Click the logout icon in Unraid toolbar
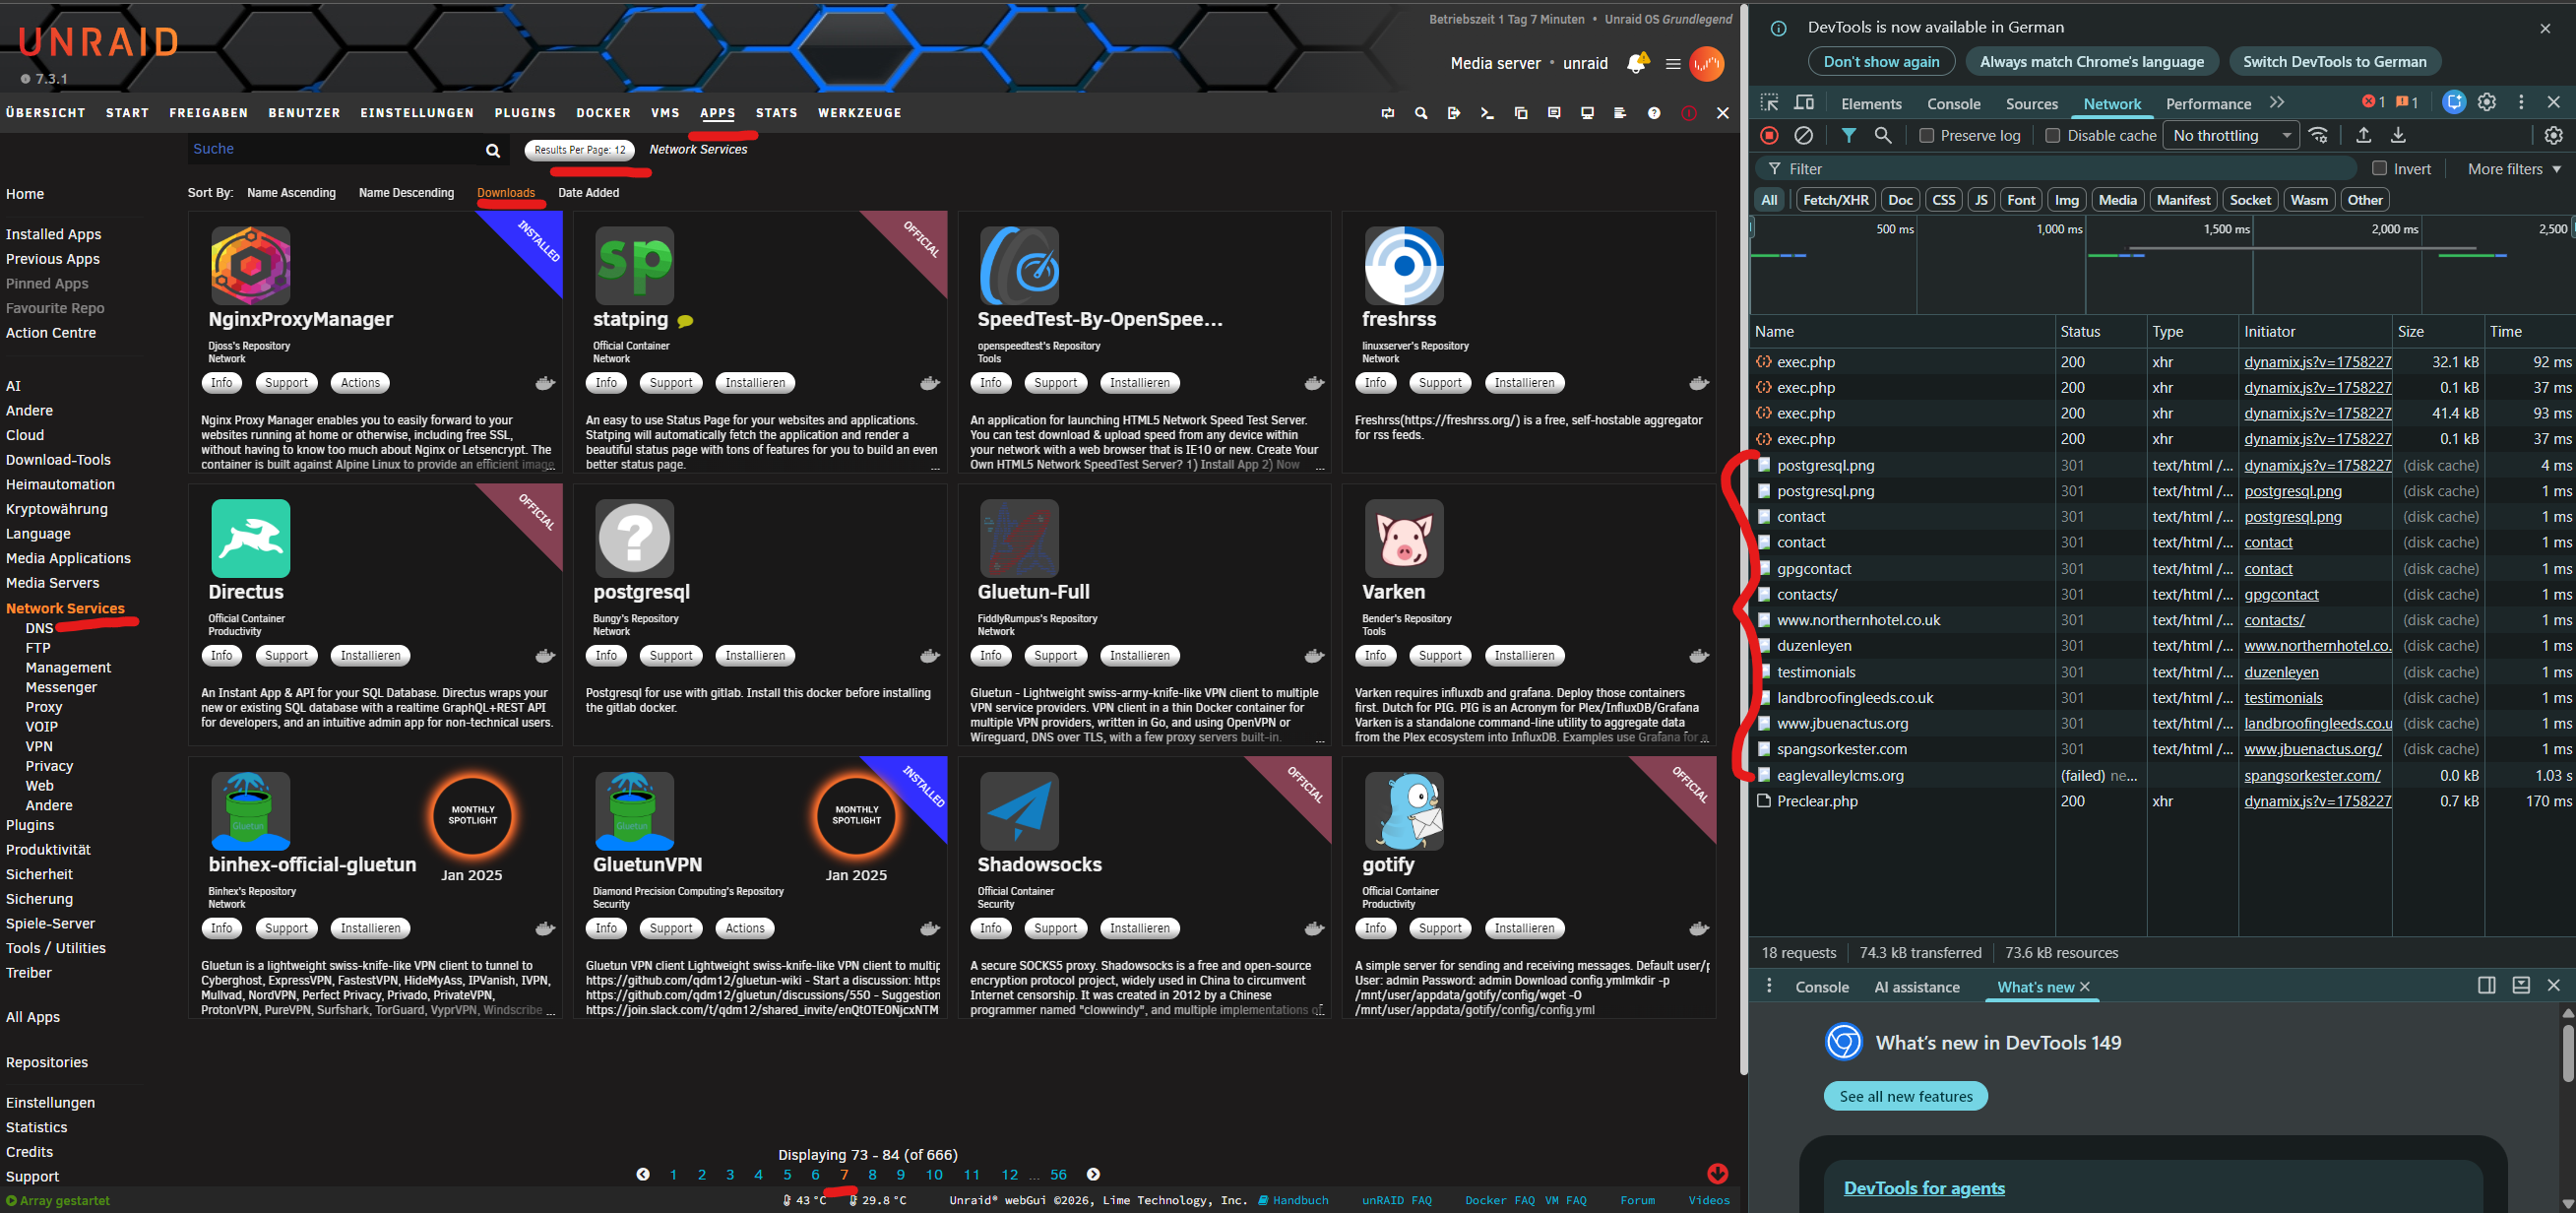This screenshot has height=1213, width=2576. [x=1453, y=113]
